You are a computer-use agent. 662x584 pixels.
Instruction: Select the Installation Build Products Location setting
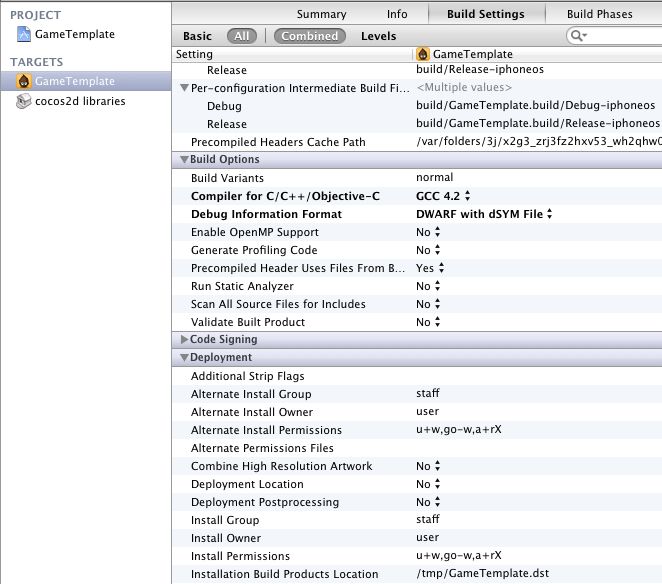point(284,574)
